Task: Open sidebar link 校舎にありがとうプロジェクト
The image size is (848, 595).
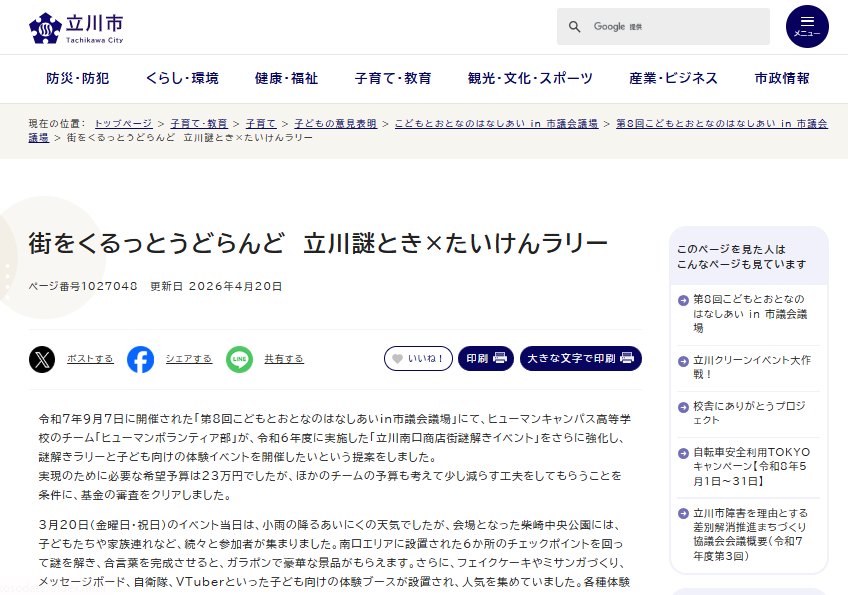Action: (x=750, y=413)
